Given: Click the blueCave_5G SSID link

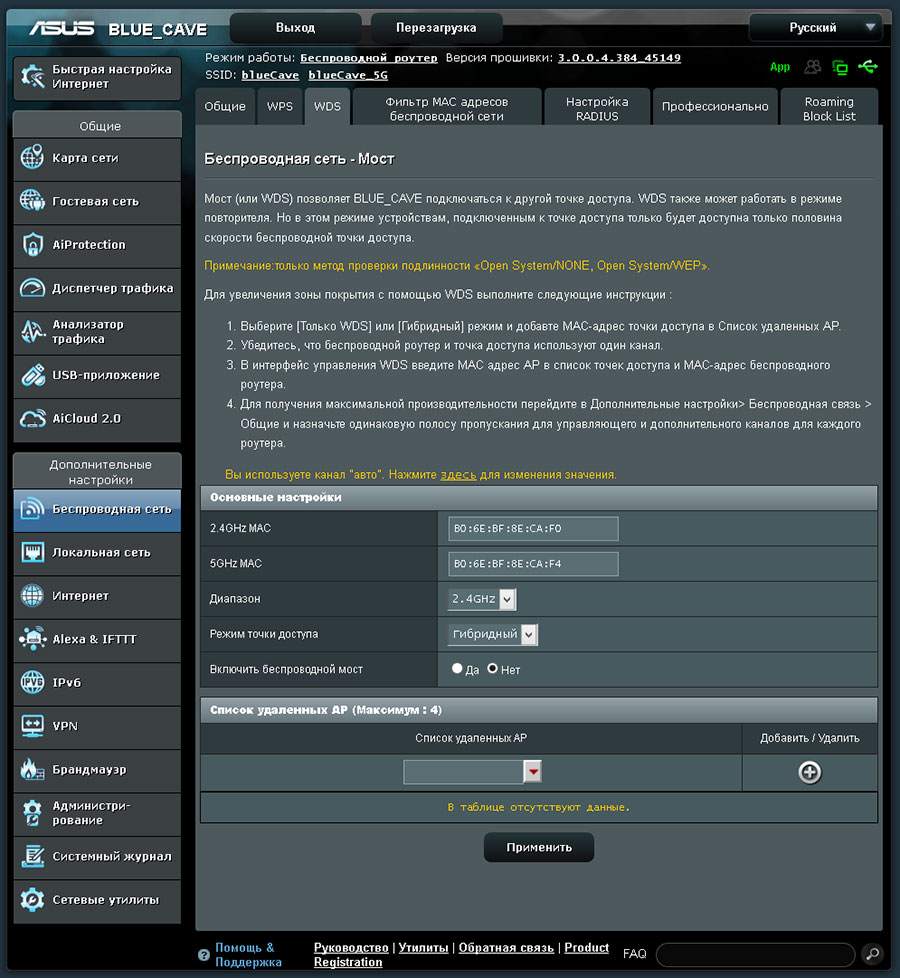Looking at the screenshot, I should pyautogui.click(x=348, y=75).
